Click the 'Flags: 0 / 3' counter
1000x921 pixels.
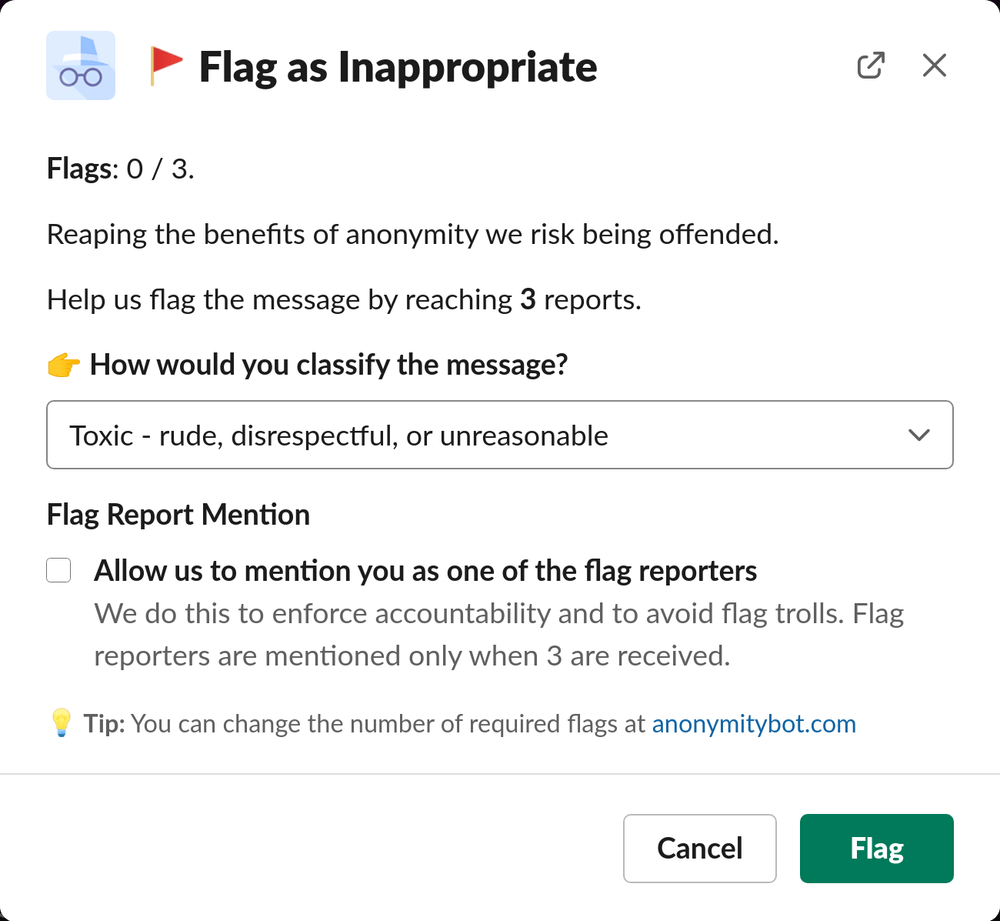(x=118, y=168)
